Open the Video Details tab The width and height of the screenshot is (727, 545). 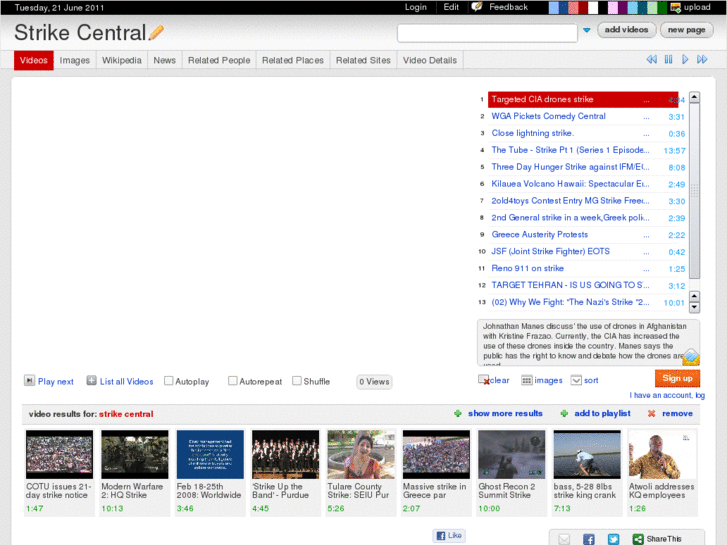click(430, 60)
